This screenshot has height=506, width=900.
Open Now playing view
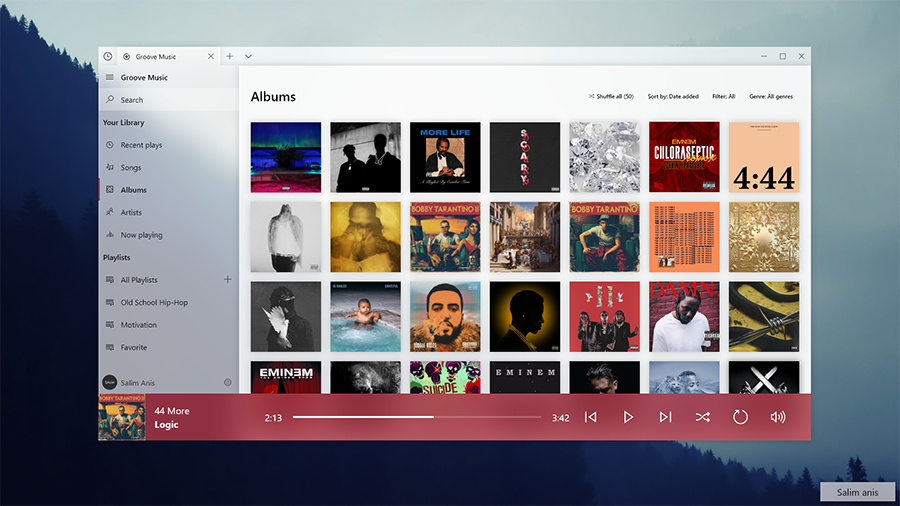169,235
